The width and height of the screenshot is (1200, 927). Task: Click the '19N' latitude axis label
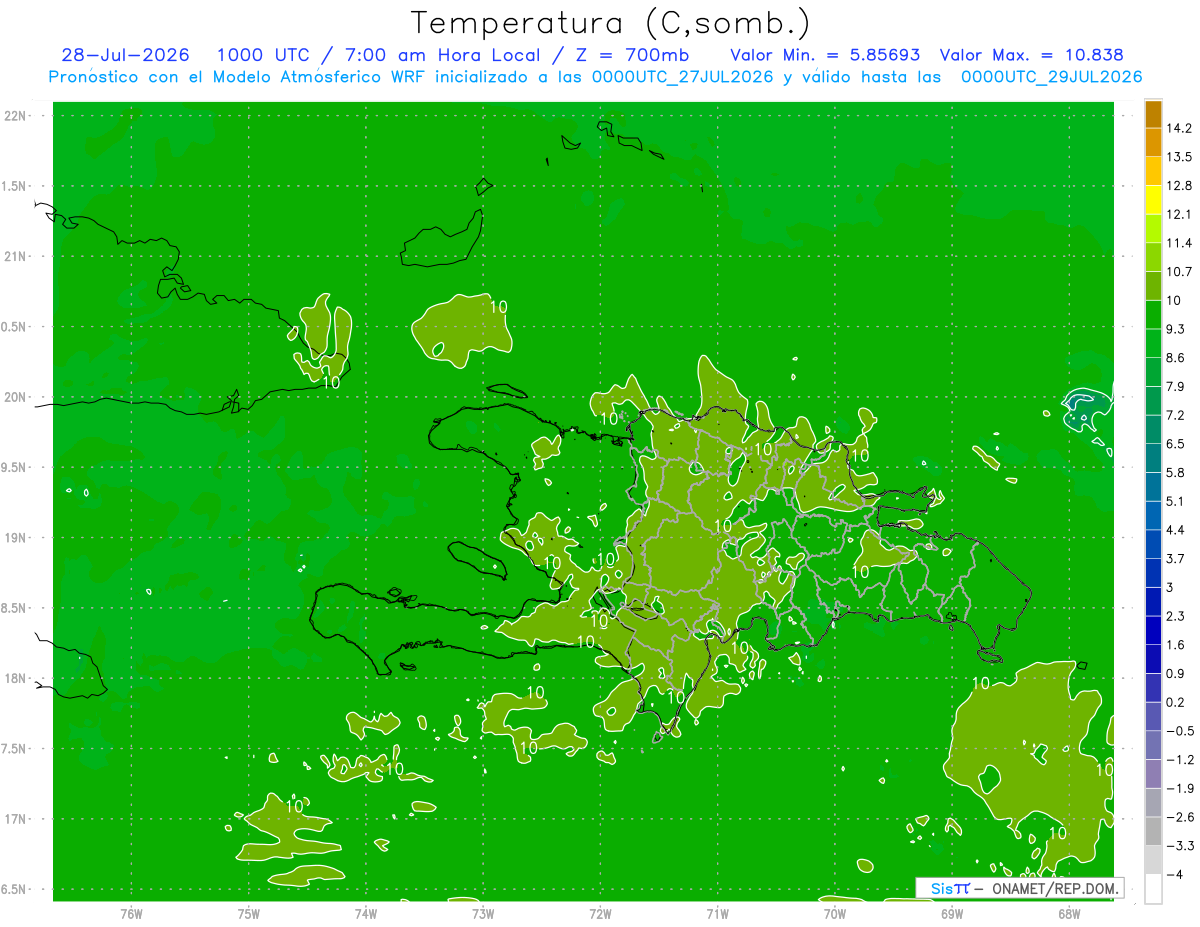click(17, 538)
